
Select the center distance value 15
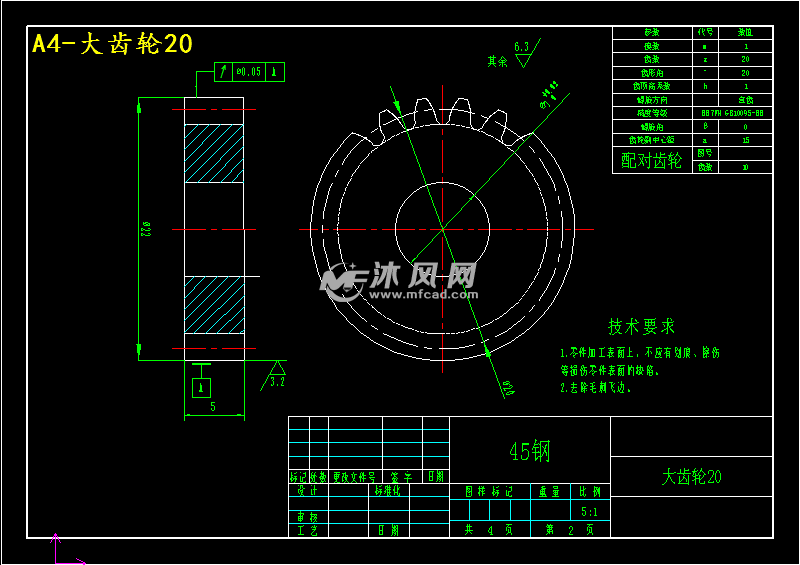[745, 140]
